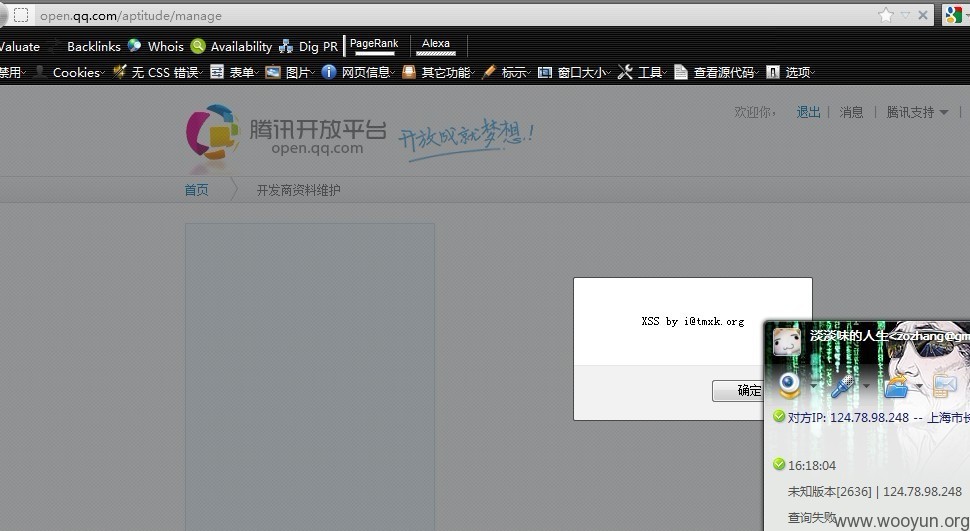Image resolution: width=970 pixels, height=531 pixels.
Task: Click the send file folder icon
Action: point(897,386)
